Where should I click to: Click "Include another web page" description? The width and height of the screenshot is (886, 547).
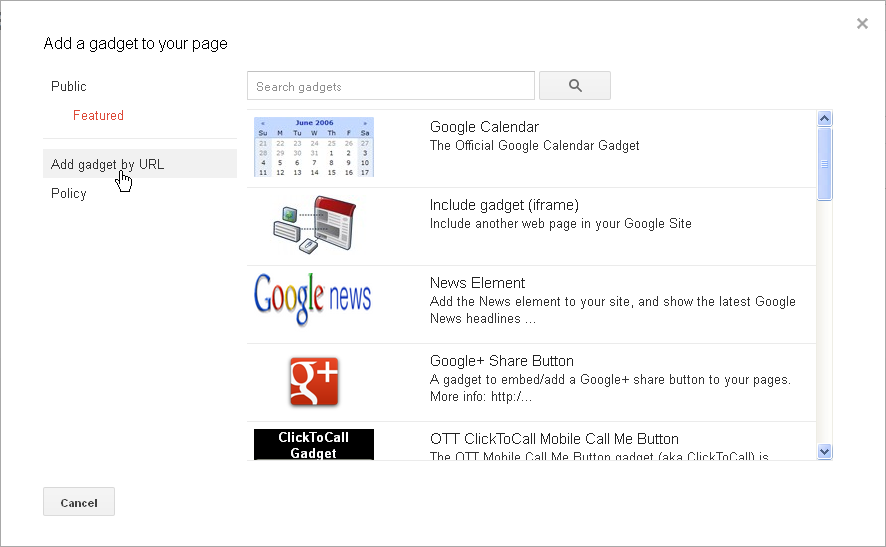click(x=561, y=223)
